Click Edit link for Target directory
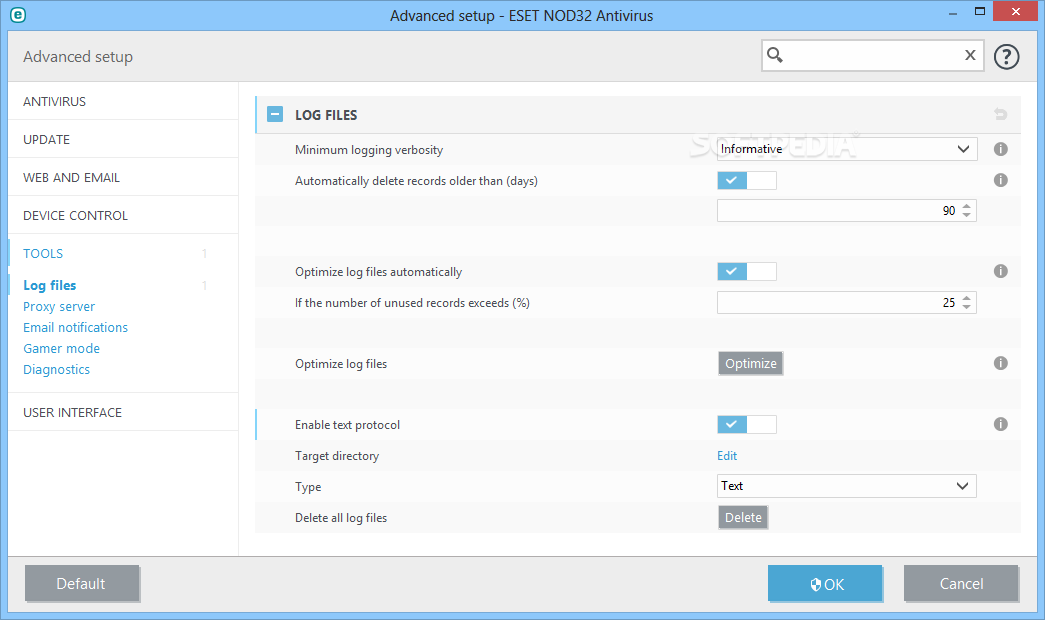 click(x=727, y=456)
